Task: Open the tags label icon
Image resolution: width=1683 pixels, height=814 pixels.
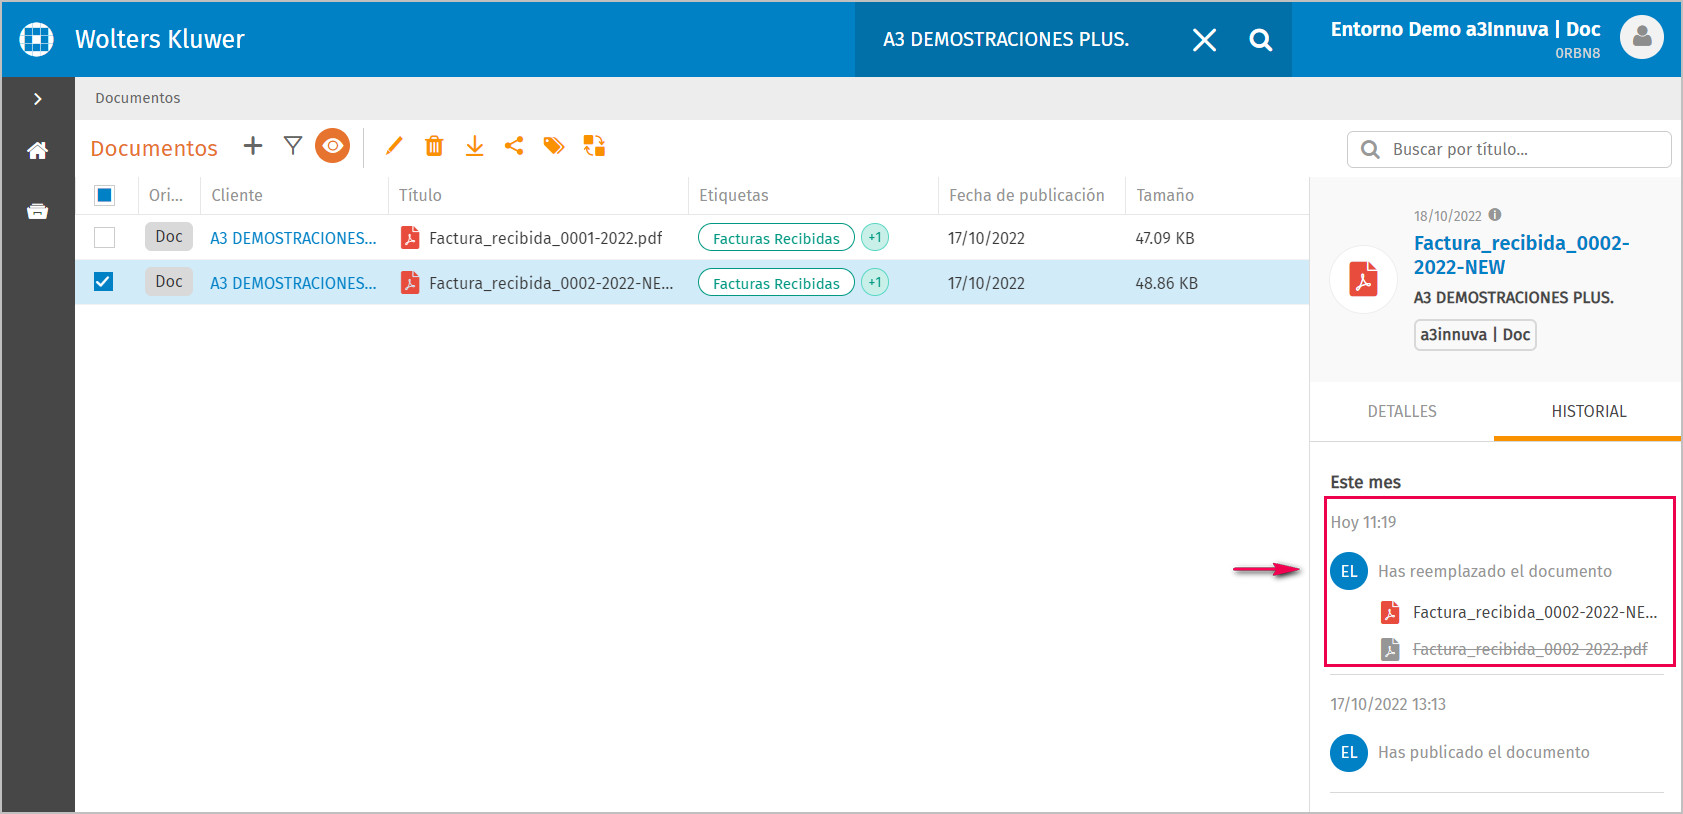Action: 554,146
